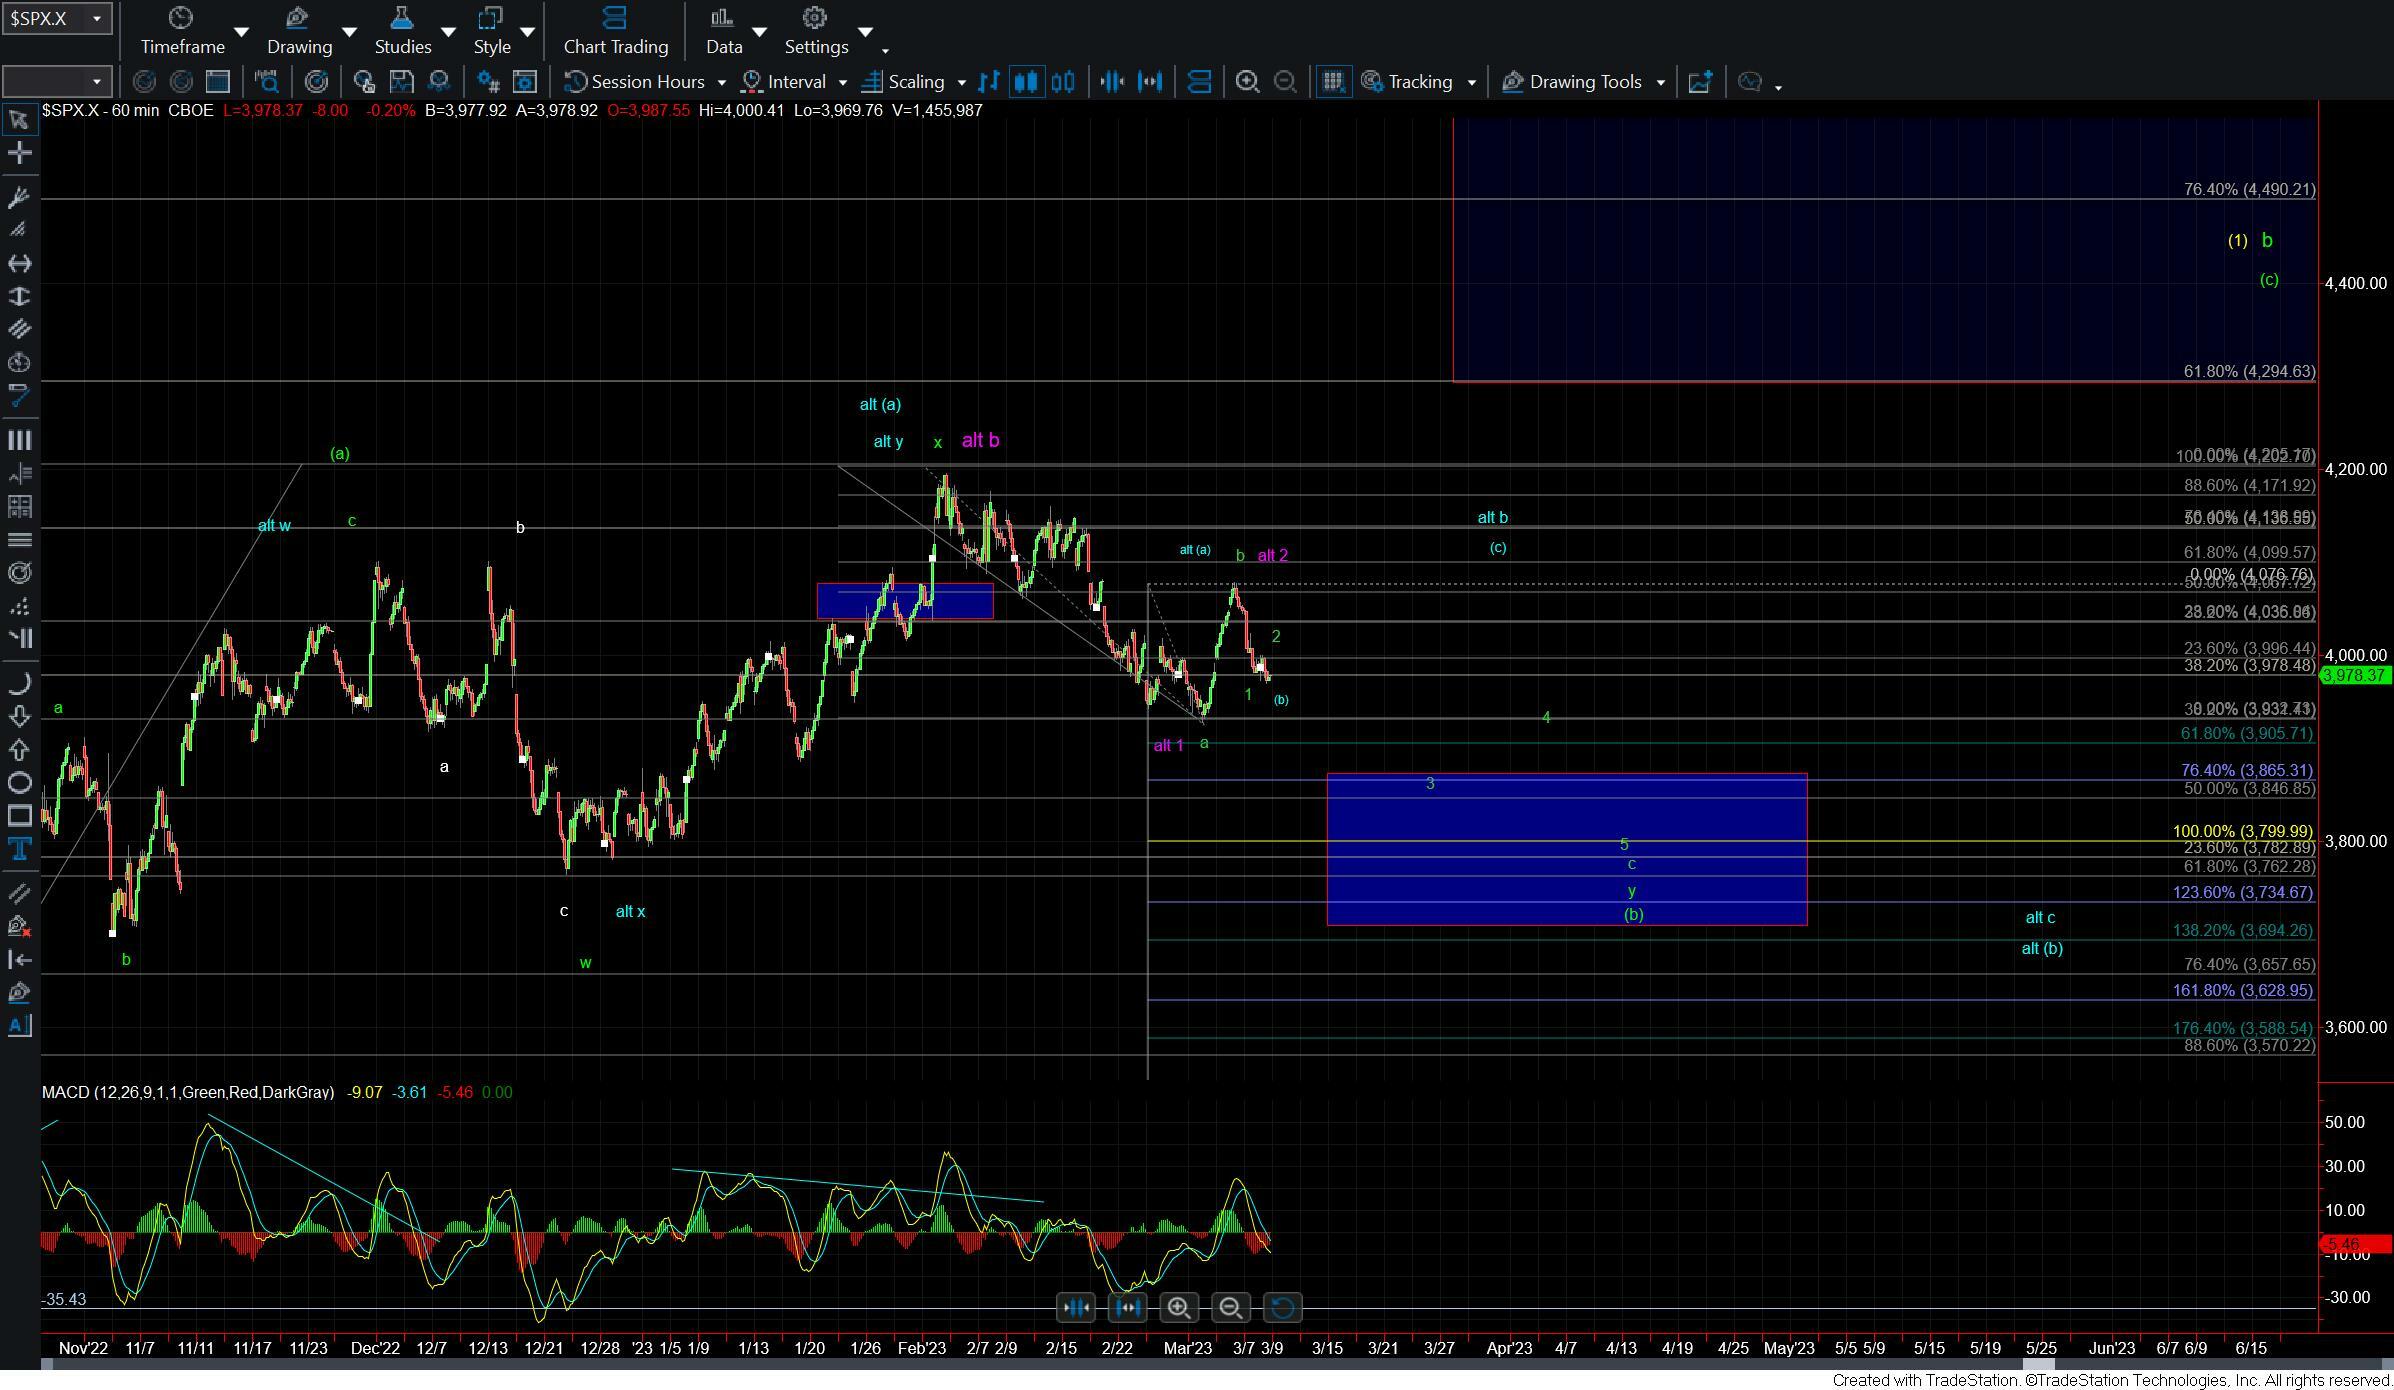This screenshot has height=1390, width=2394.
Task: Click the current price tag 3,978.37
Action: 2355,676
